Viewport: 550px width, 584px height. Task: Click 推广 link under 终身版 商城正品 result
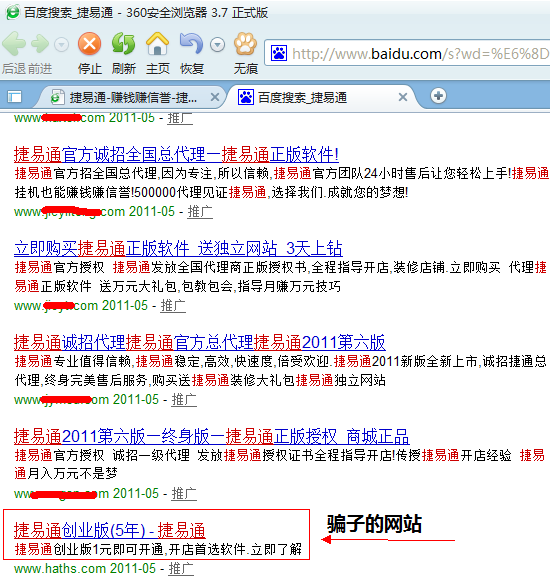click(x=184, y=494)
